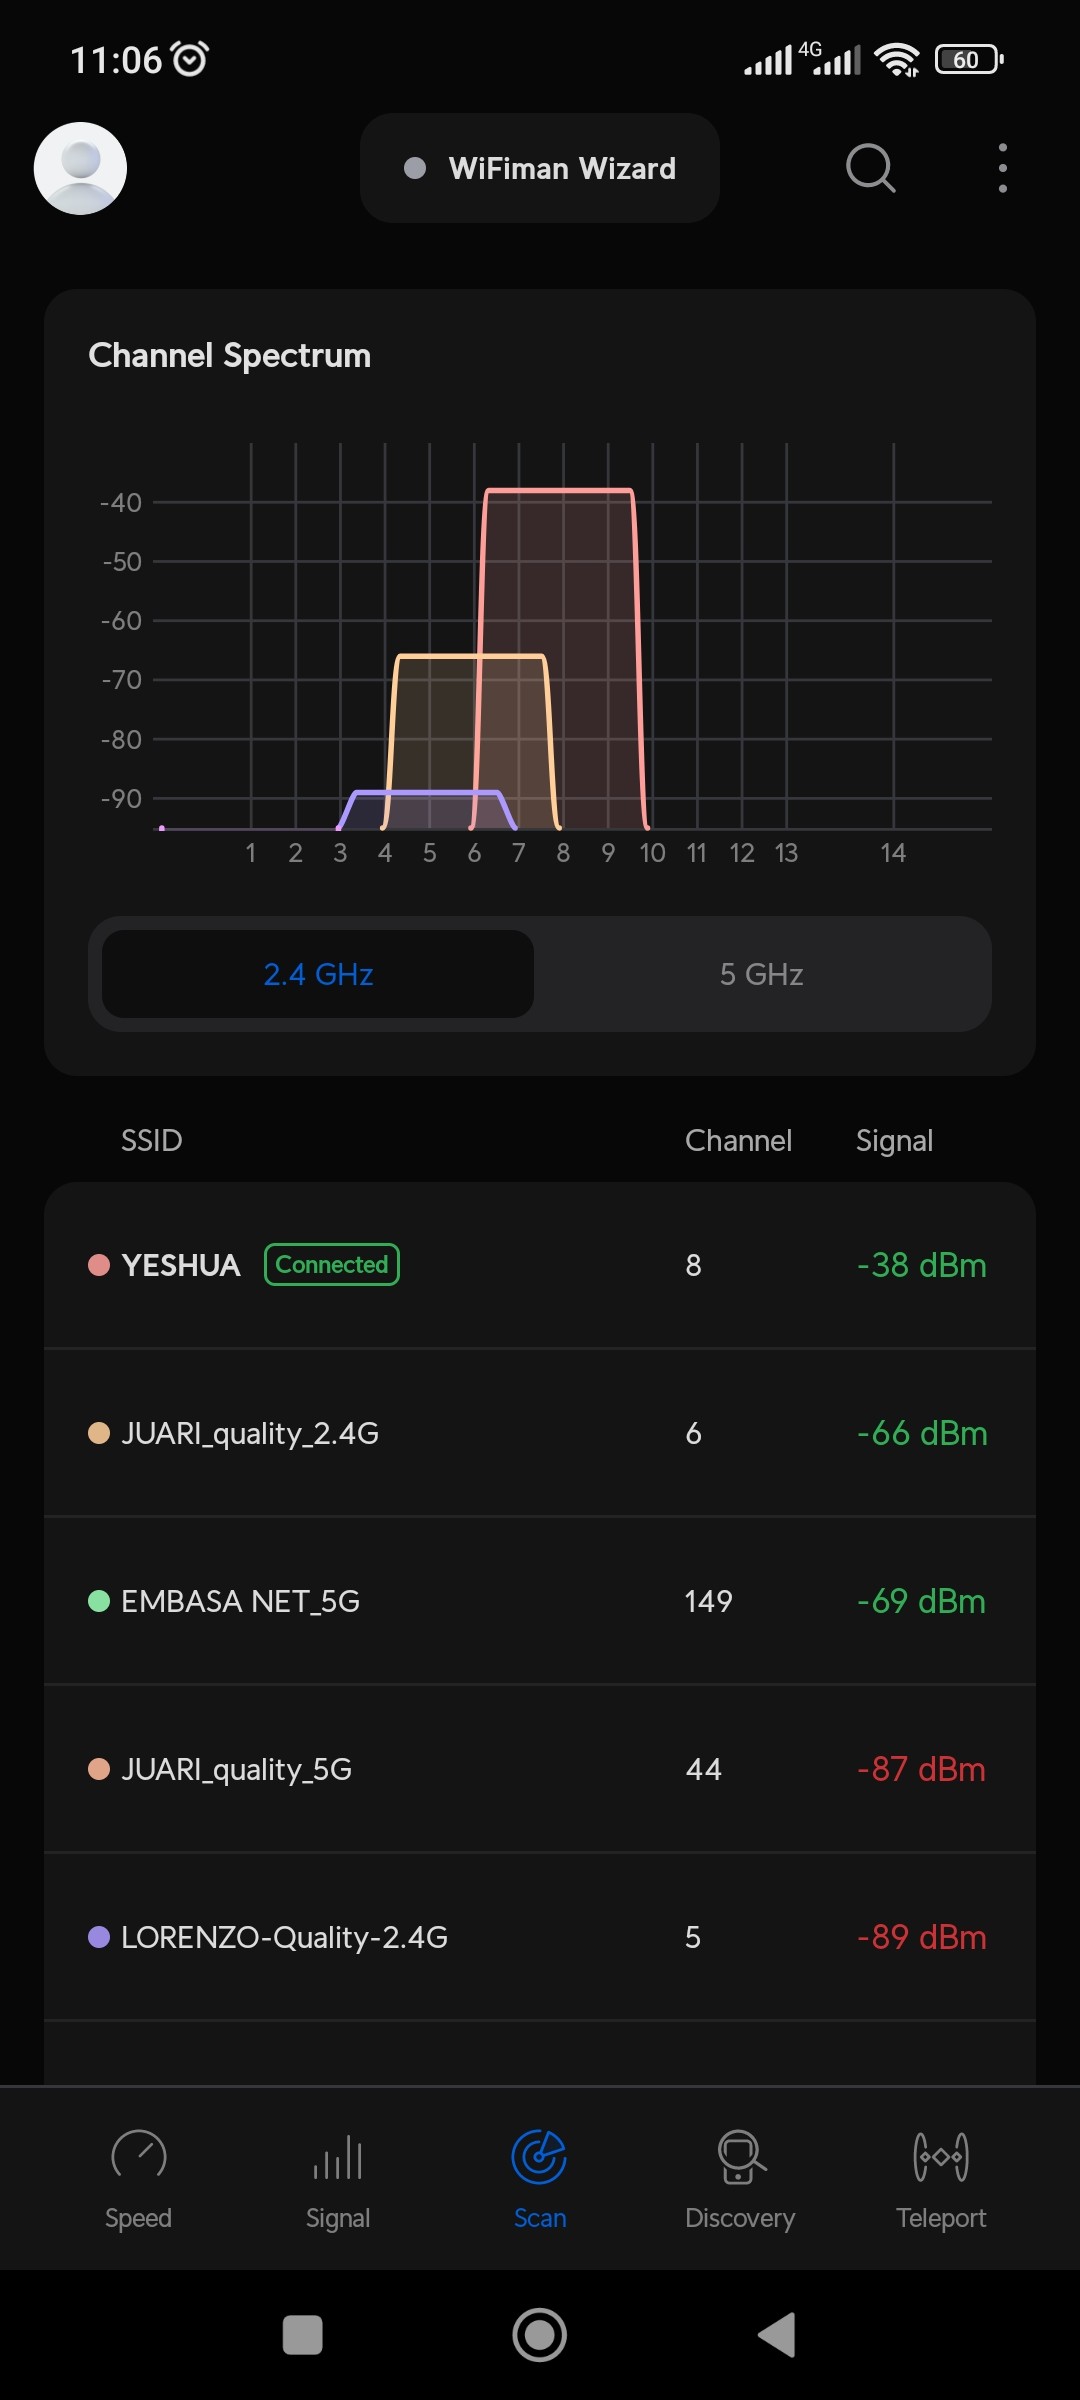The image size is (1080, 2400).
Task: Open the Teleport tab icon
Action: click(941, 2156)
